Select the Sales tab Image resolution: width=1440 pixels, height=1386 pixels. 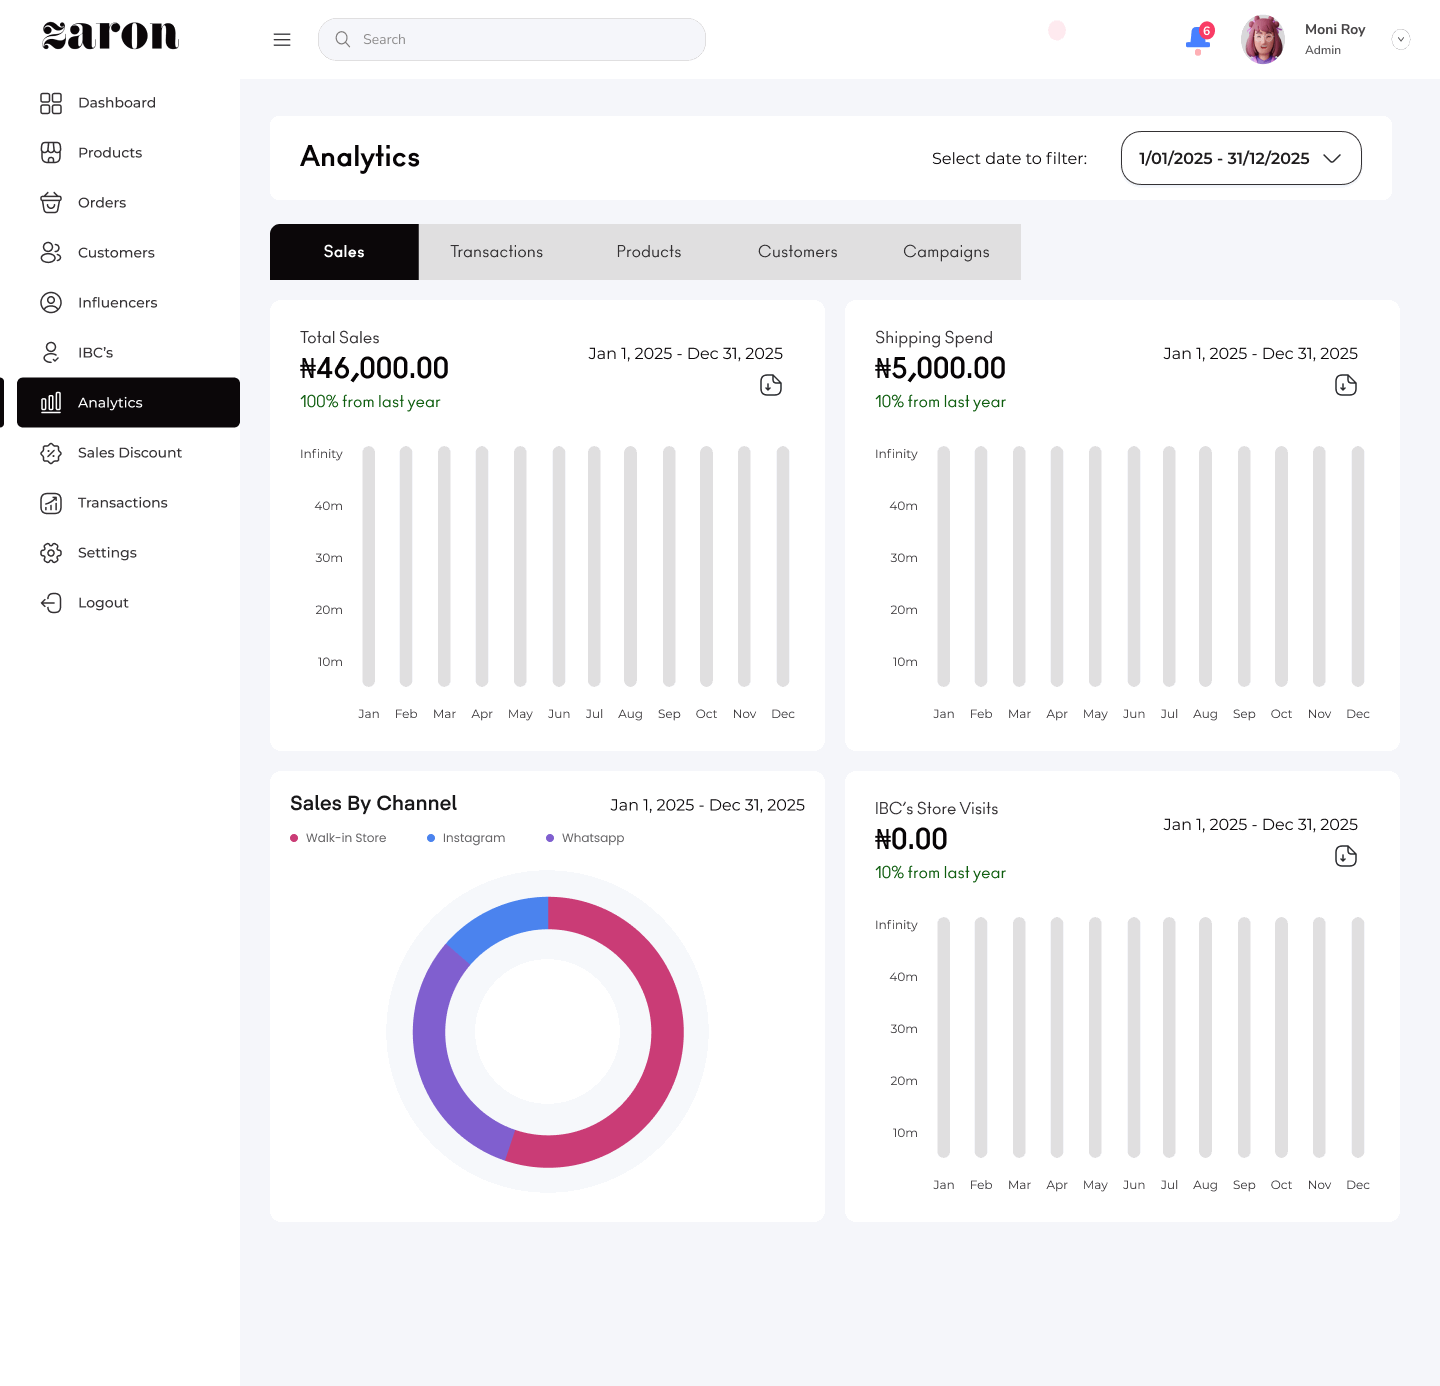344,252
